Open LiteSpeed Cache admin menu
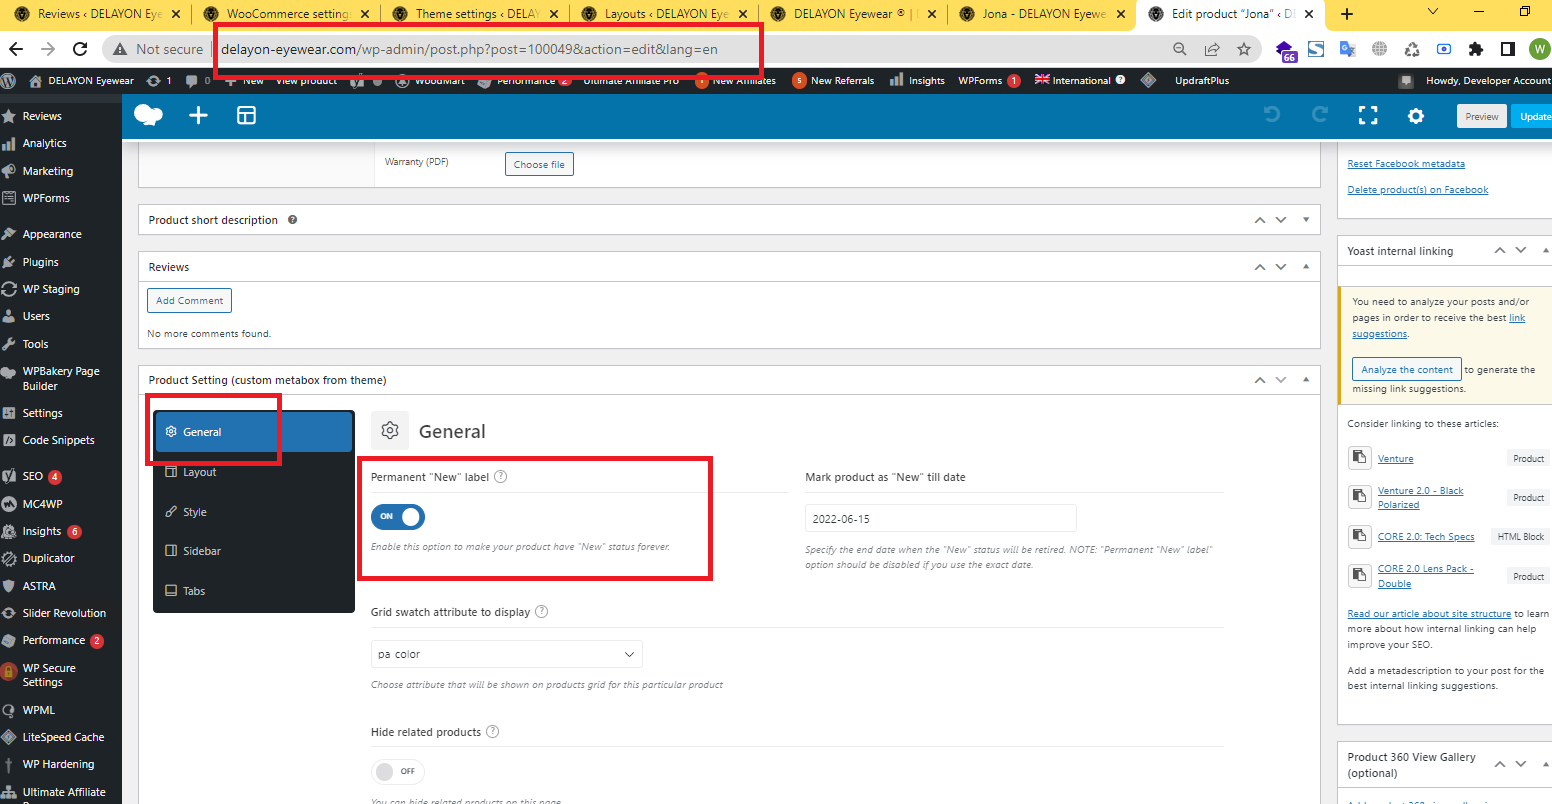This screenshot has width=1552, height=804. [x=61, y=737]
